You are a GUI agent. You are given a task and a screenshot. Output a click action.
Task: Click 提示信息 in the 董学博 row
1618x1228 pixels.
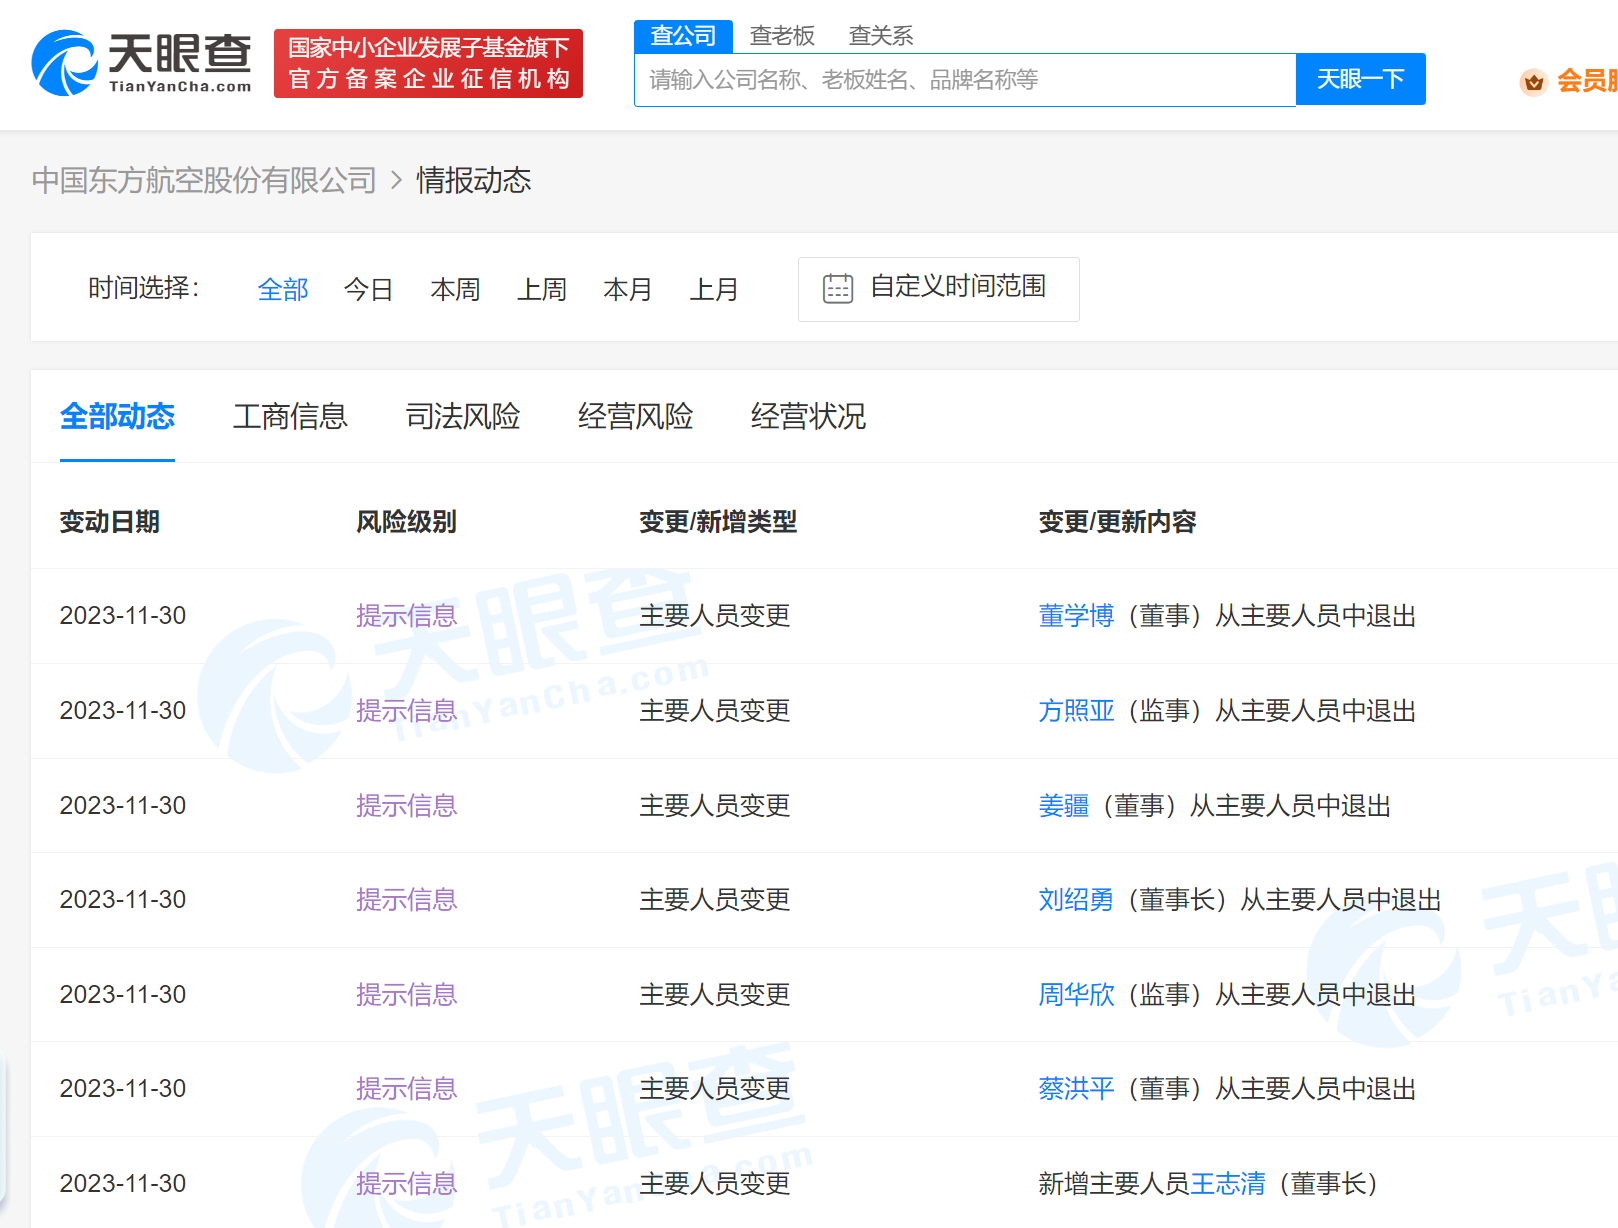pyautogui.click(x=406, y=616)
